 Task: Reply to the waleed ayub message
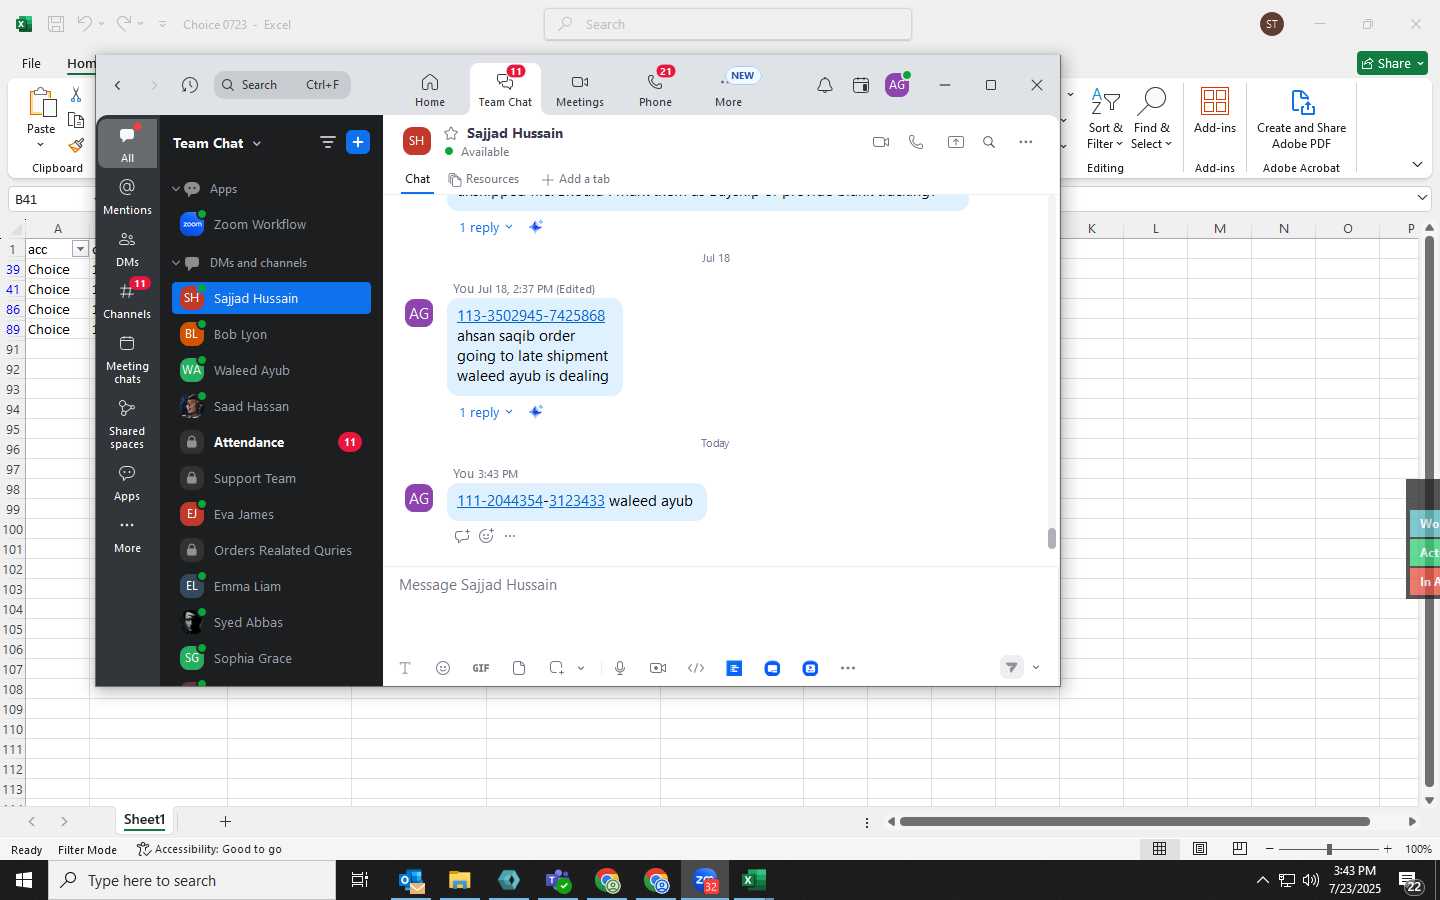(x=462, y=536)
